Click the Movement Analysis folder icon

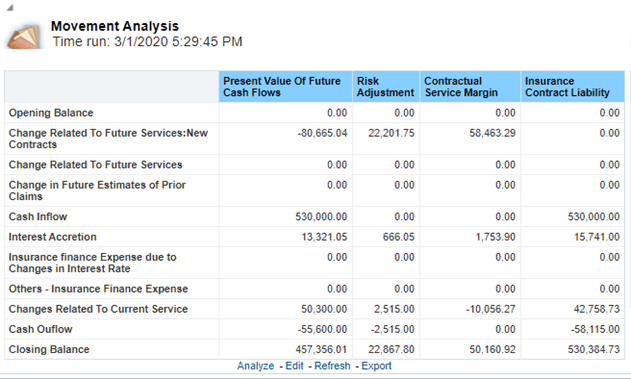[x=25, y=37]
